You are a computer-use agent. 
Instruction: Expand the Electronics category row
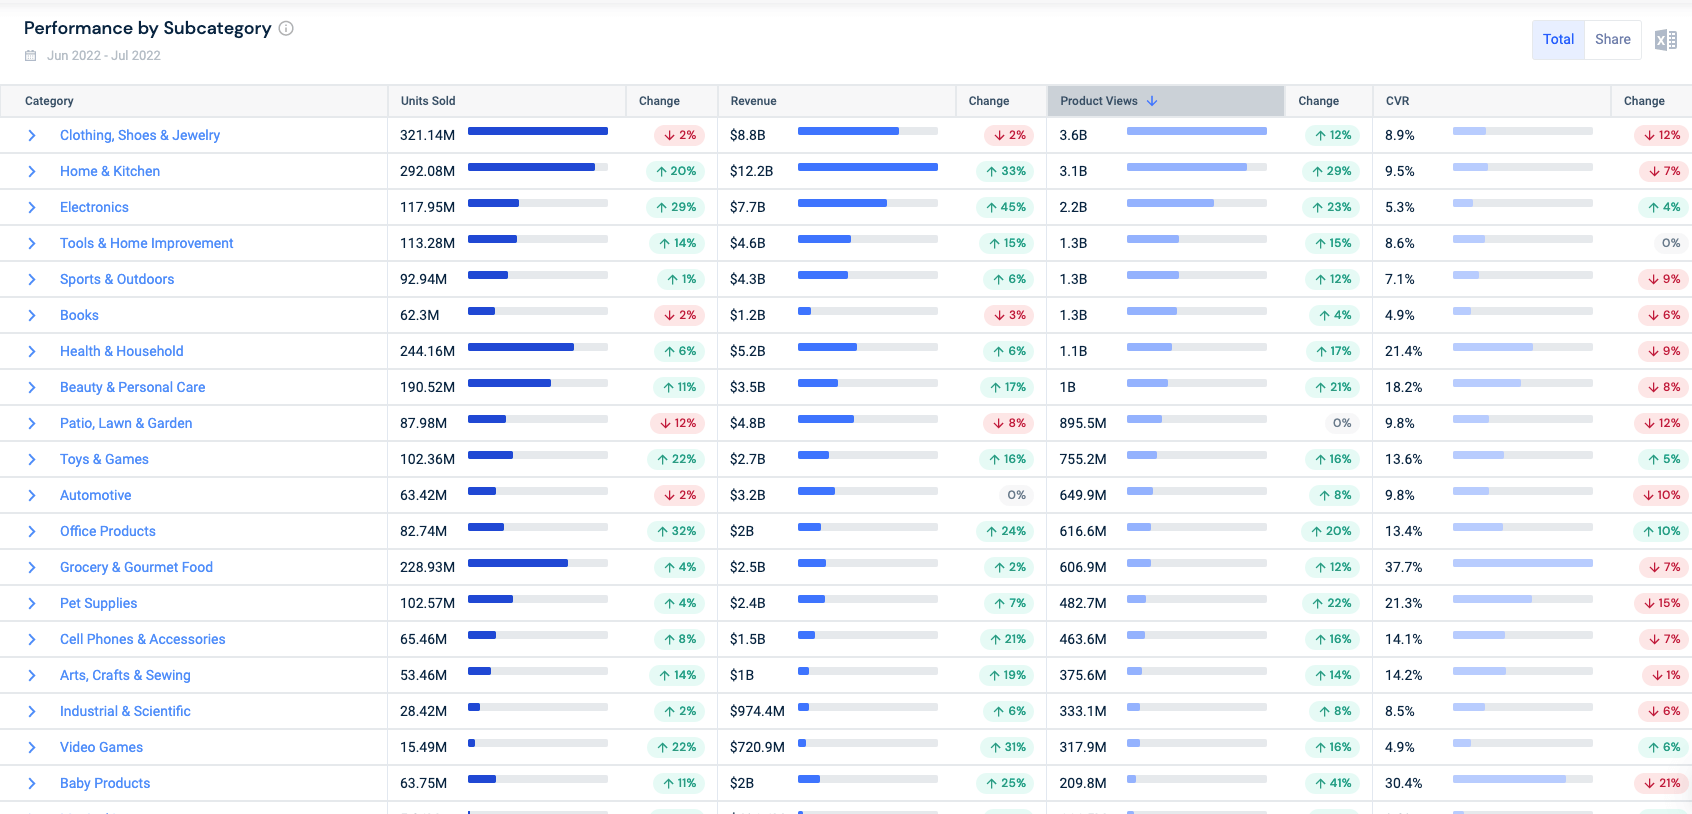[x=32, y=208]
